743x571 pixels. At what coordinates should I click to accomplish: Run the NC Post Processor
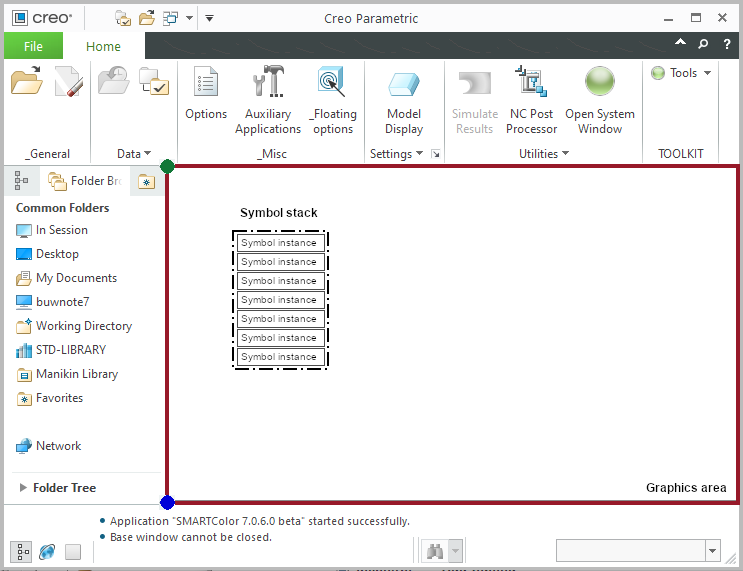531,84
